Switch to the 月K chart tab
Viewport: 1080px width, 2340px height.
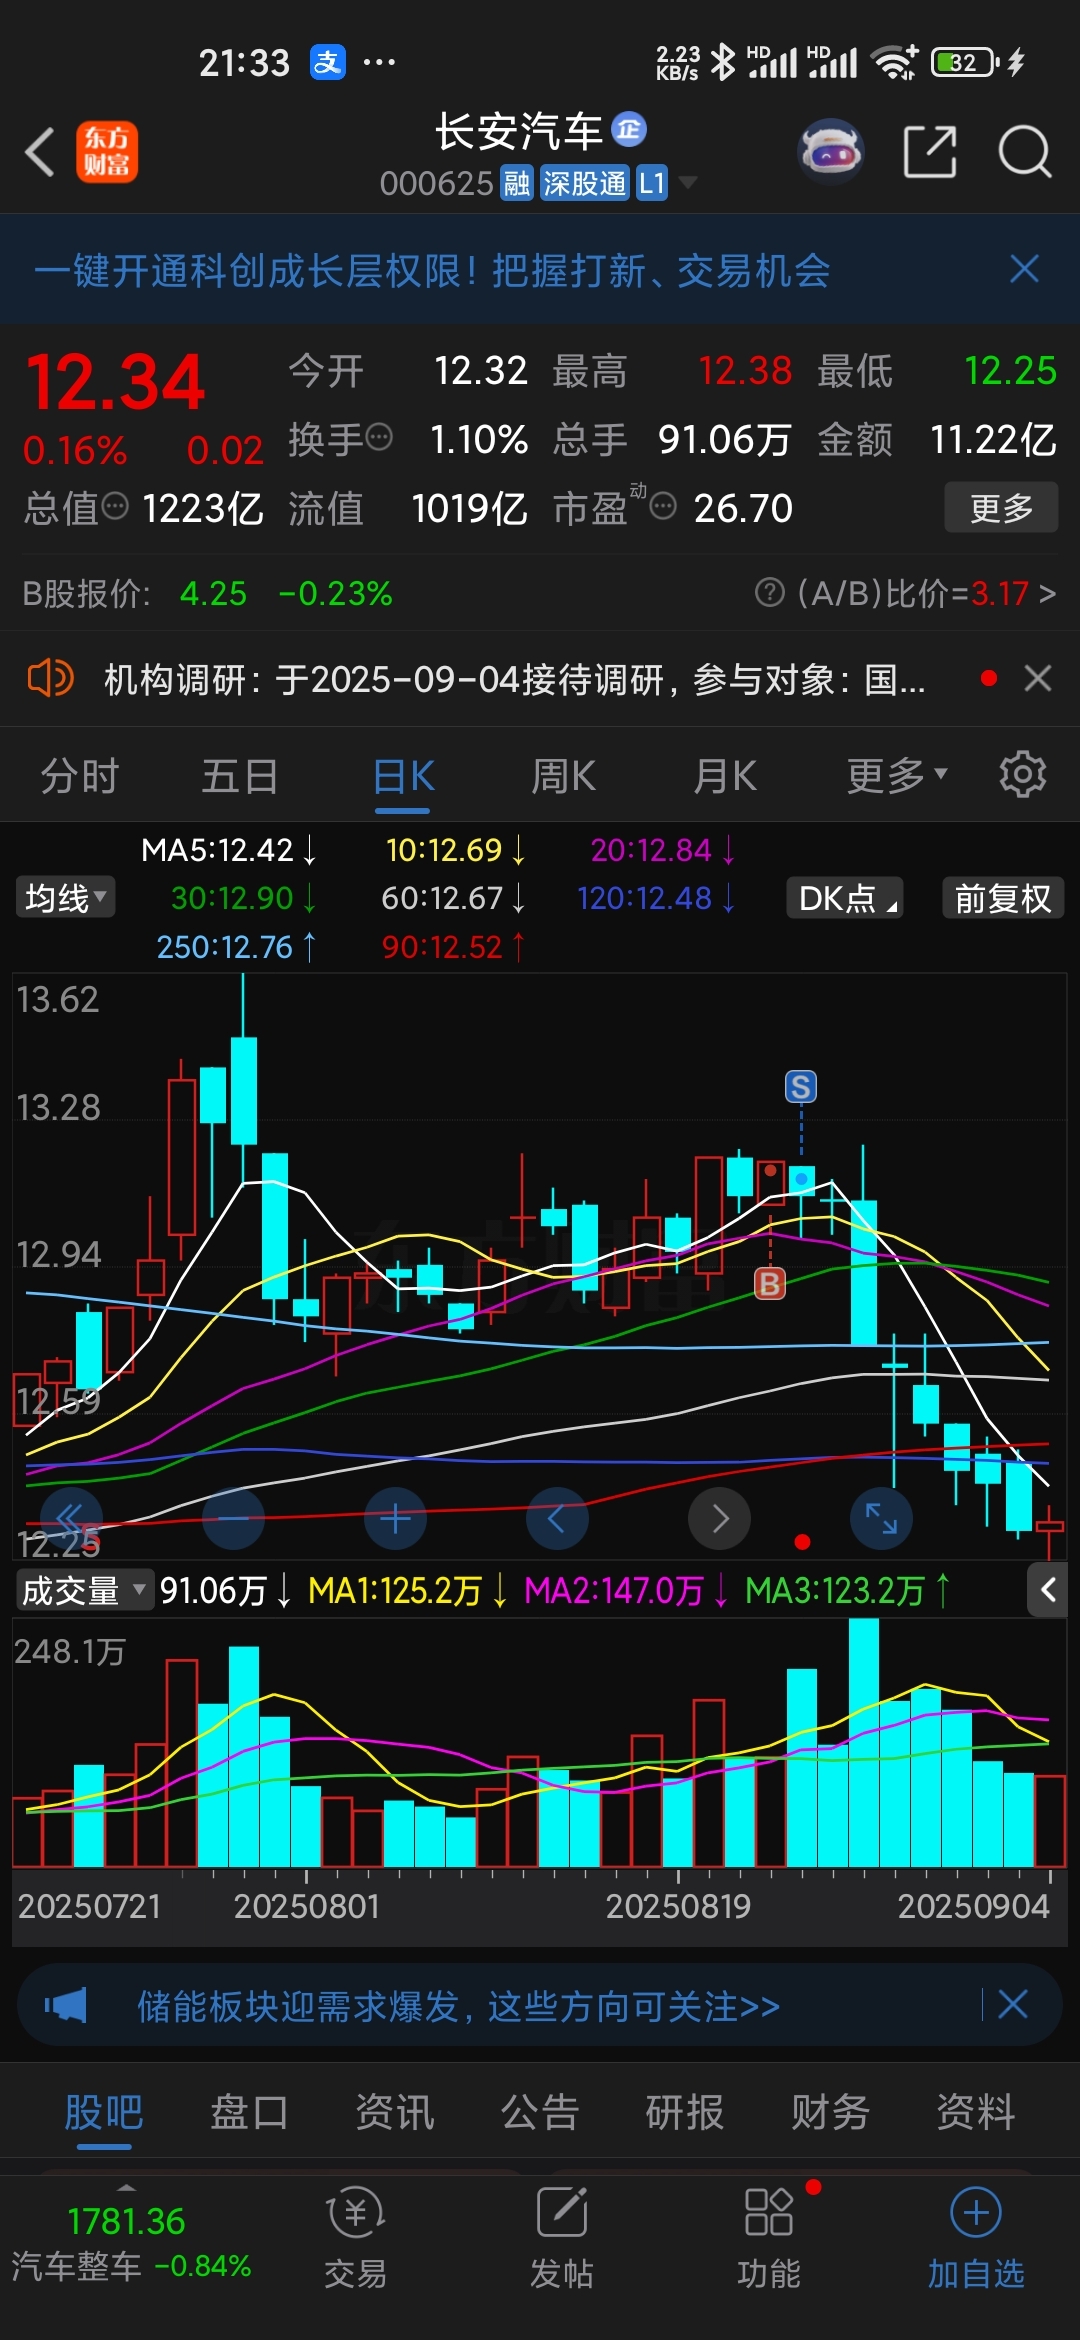(x=725, y=776)
